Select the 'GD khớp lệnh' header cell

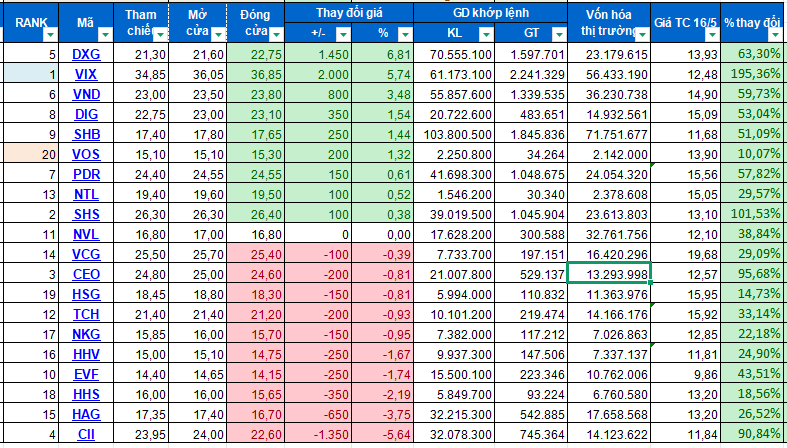(x=490, y=13)
